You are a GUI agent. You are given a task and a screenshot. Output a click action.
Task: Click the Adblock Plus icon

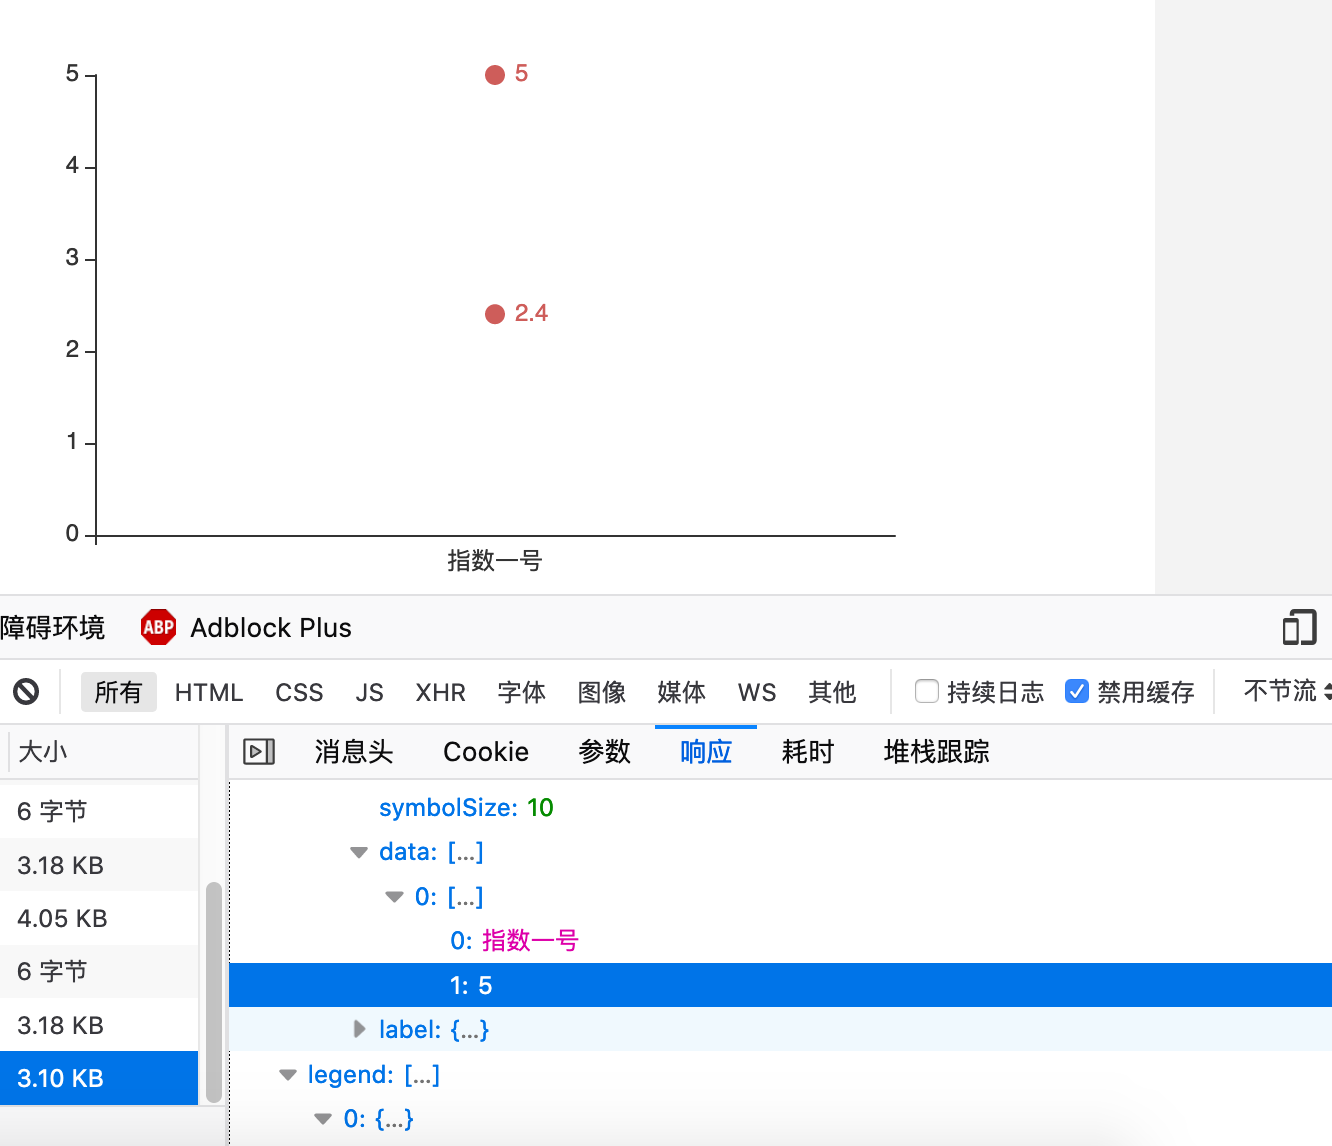click(158, 627)
